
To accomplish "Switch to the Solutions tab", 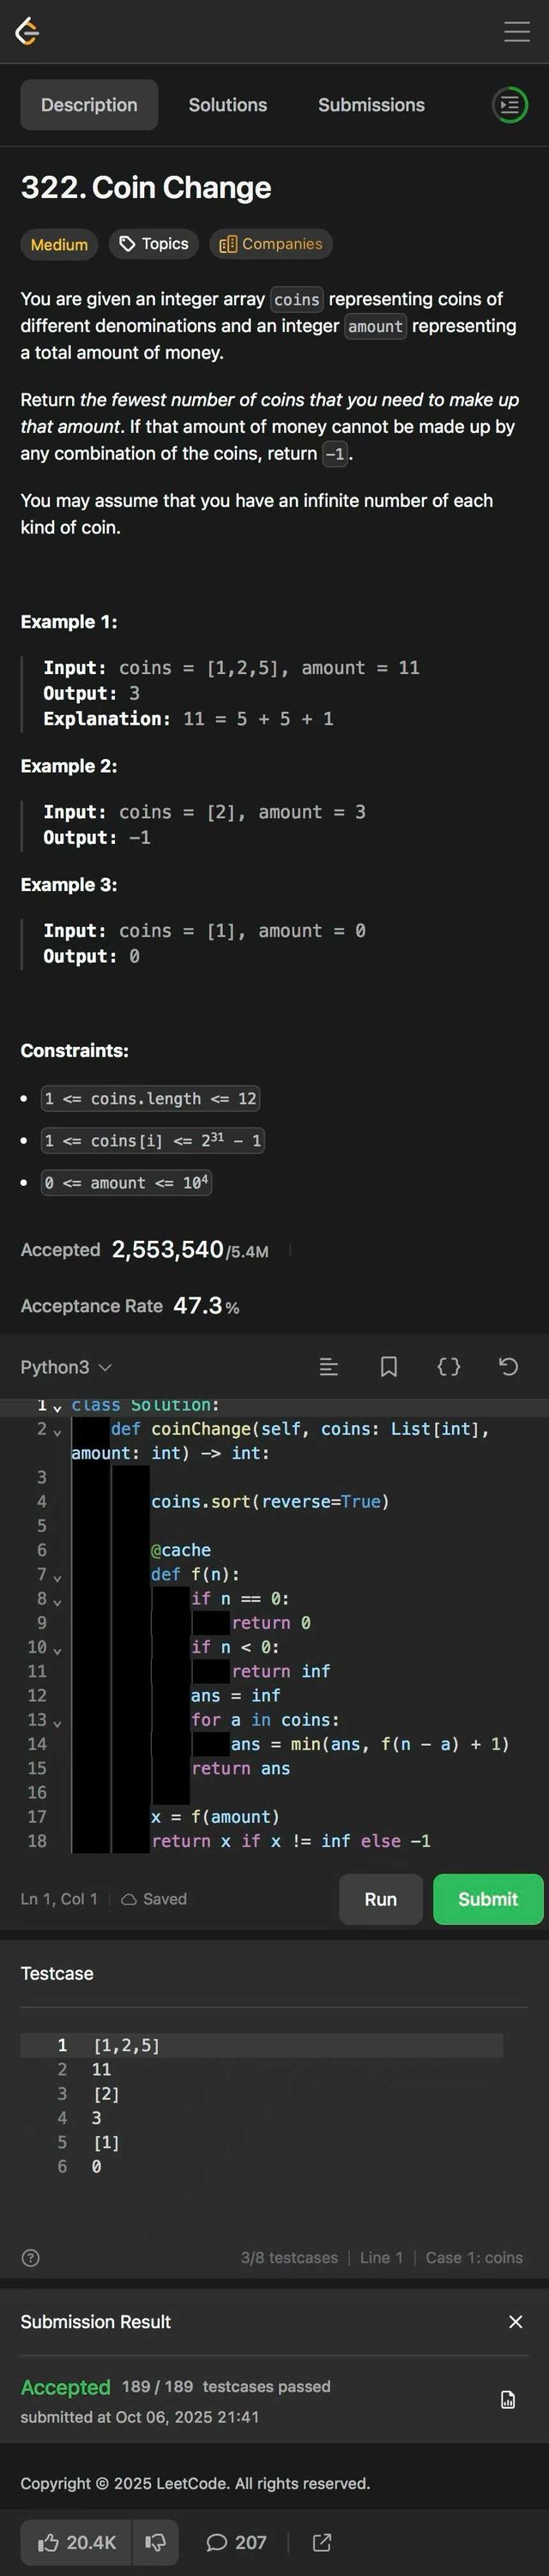I will 227,105.
